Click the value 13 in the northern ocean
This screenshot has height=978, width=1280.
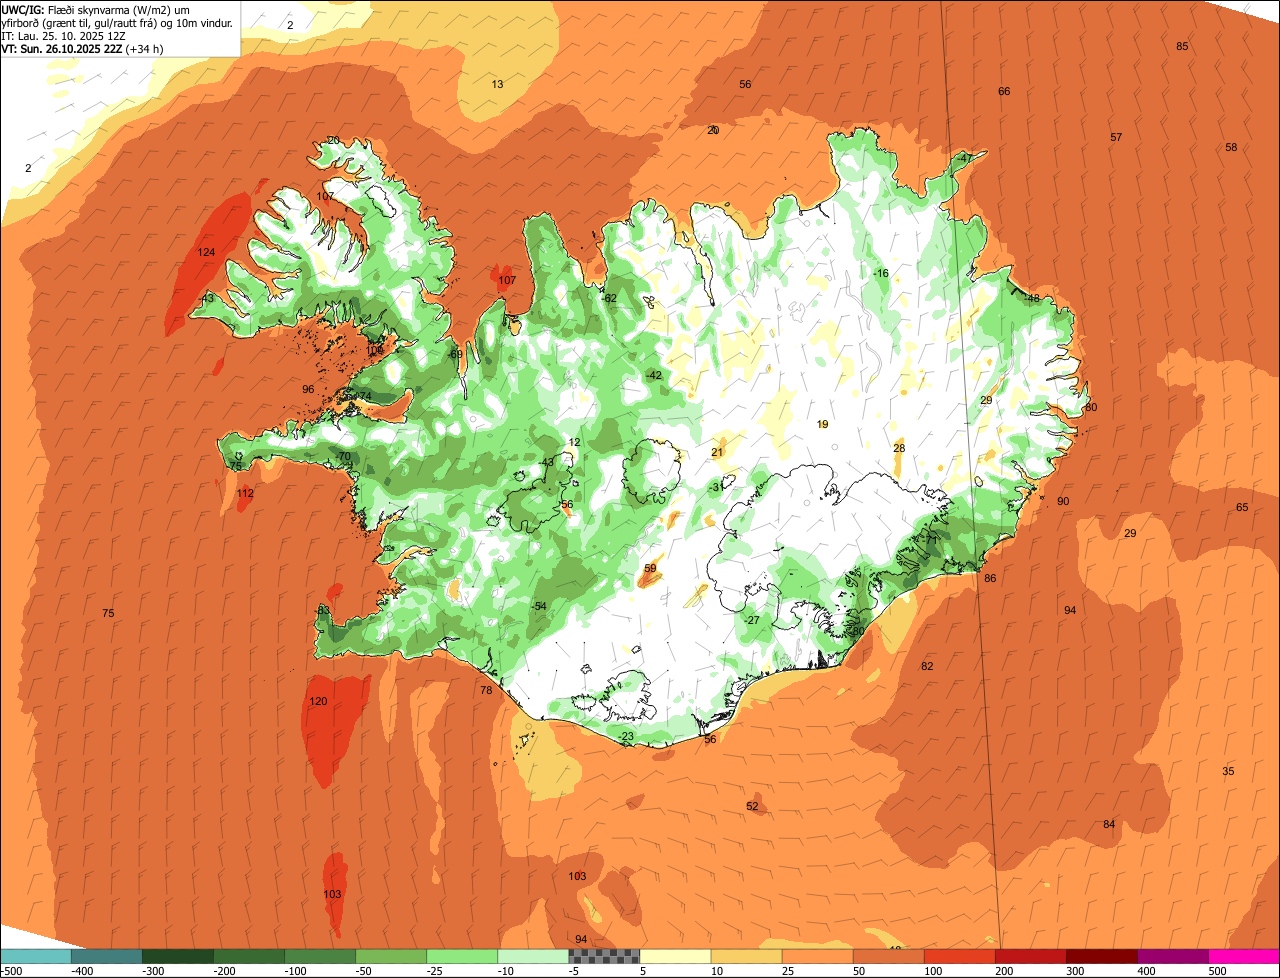(x=497, y=85)
